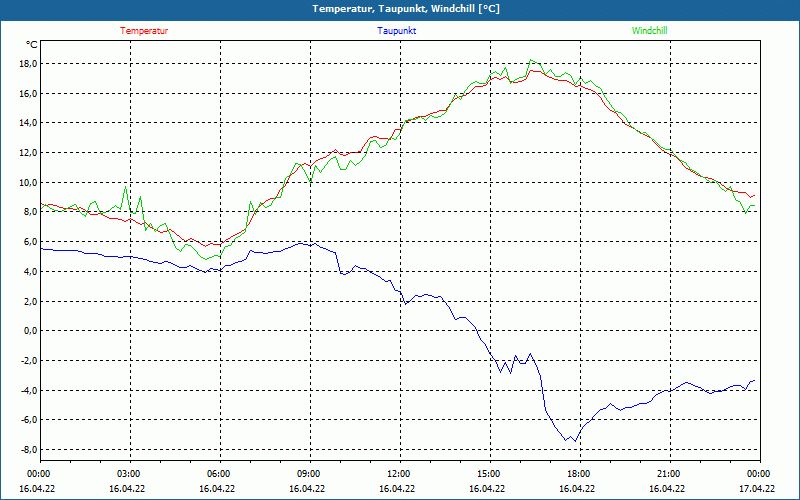The height and width of the screenshot is (500, 800).
Task: Click the 06:00 time axis label
Action: coord(218,473)
